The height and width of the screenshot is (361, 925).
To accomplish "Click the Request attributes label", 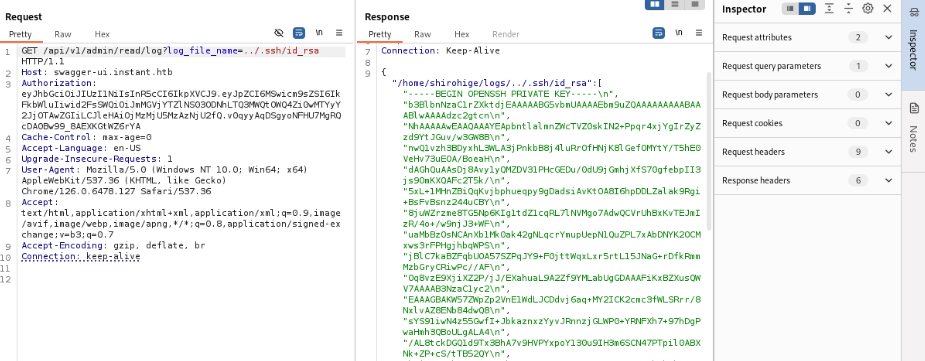I will [x=757, y=38].
